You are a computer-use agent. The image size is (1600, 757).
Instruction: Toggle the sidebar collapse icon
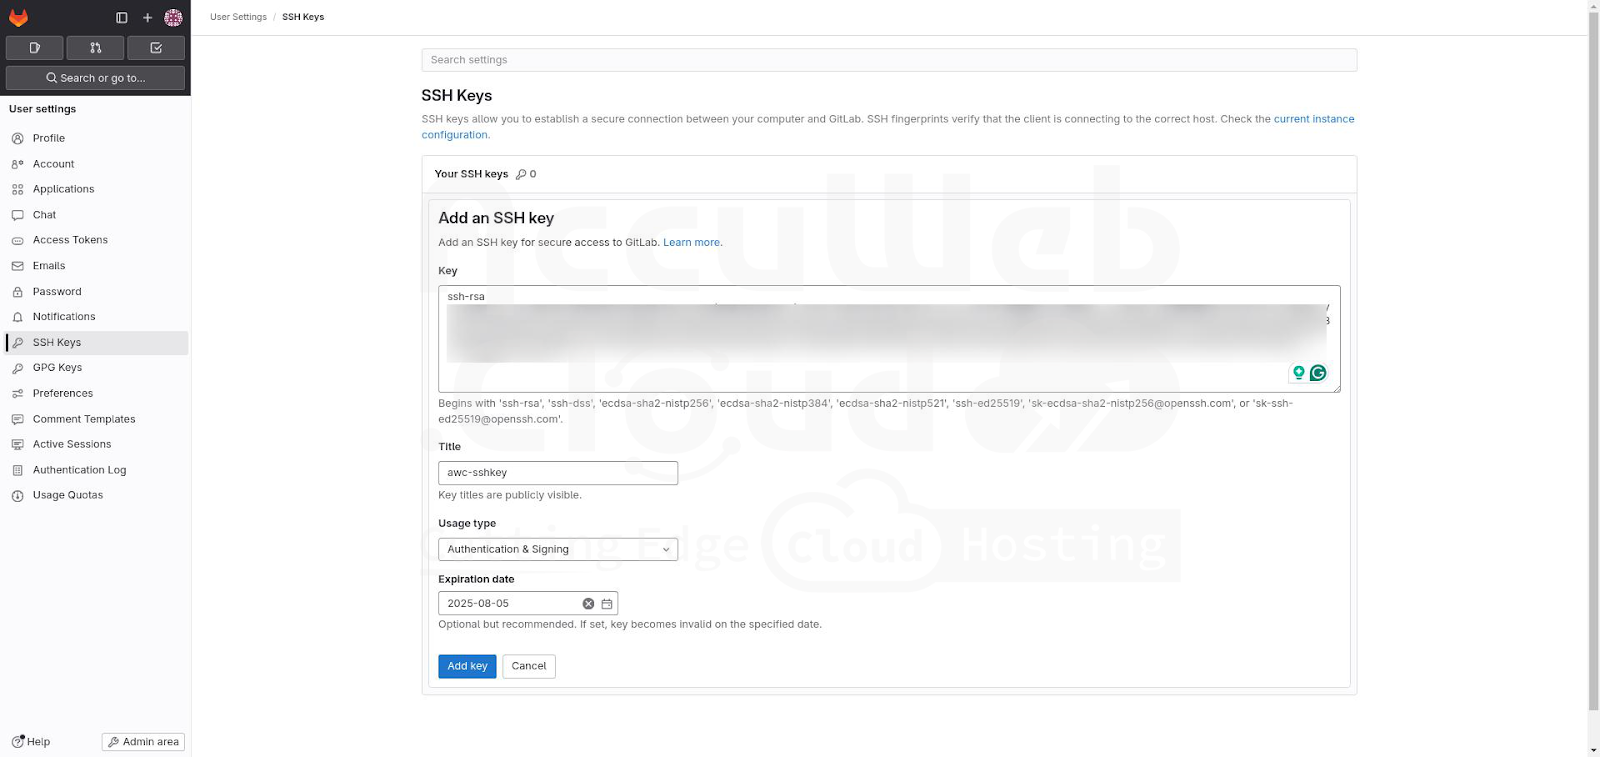(x=122, y=18)
